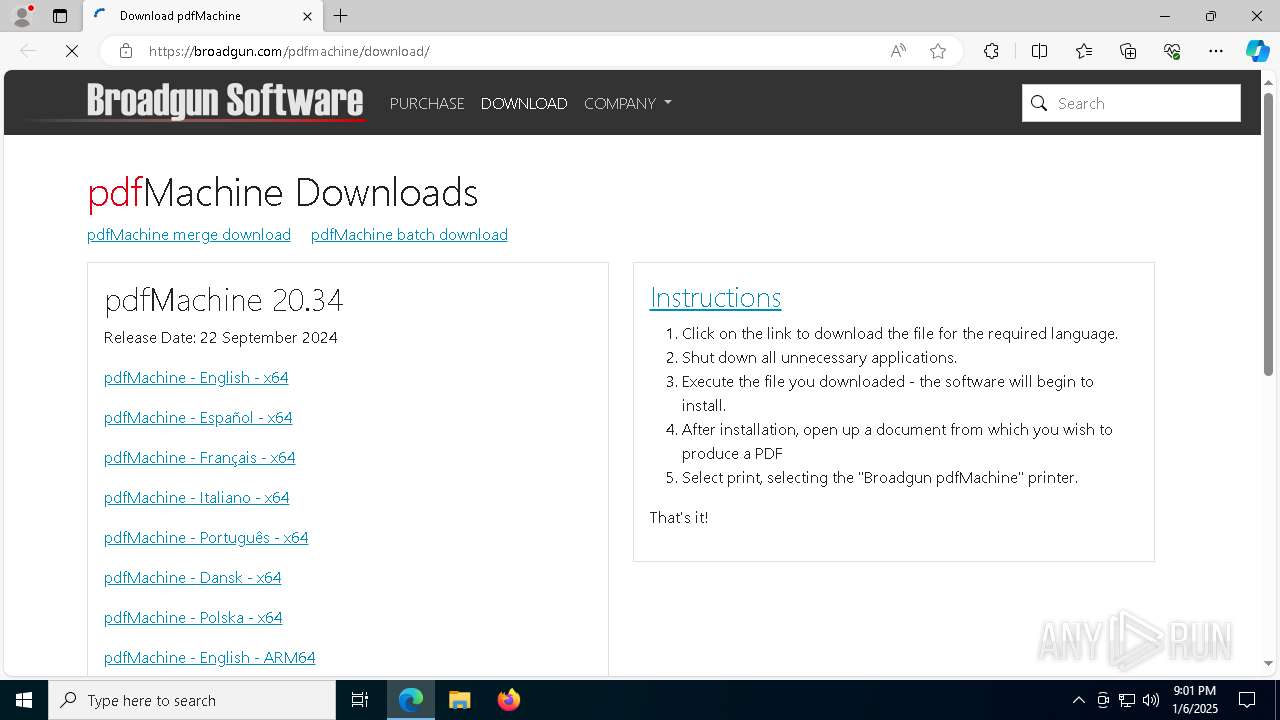1280x720 pixels.
Task: Download pdfMachine Français x64
Action: pos(200,457)
